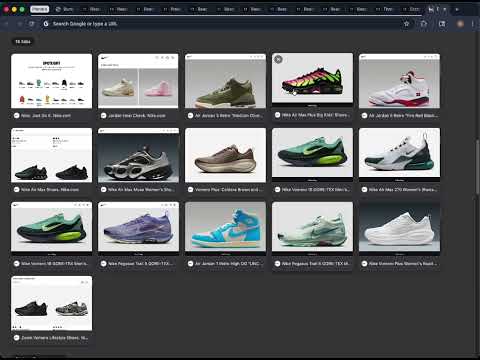
Task: Click favicon beside 'Nike. Just Do It' title
Action: [x=16, y=116]
